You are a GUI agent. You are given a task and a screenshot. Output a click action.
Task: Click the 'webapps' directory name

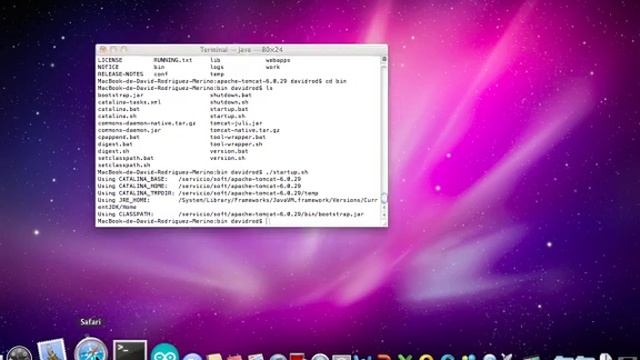tap(278, 60)
